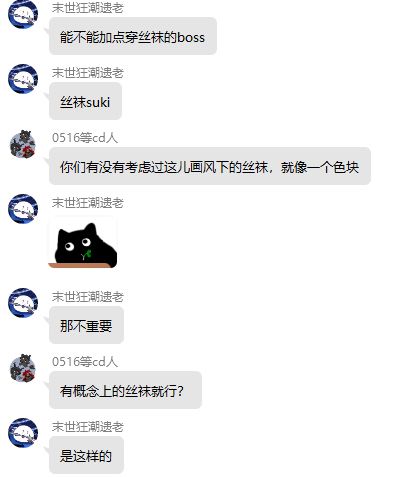Select the username above "那不重要"

88,297
